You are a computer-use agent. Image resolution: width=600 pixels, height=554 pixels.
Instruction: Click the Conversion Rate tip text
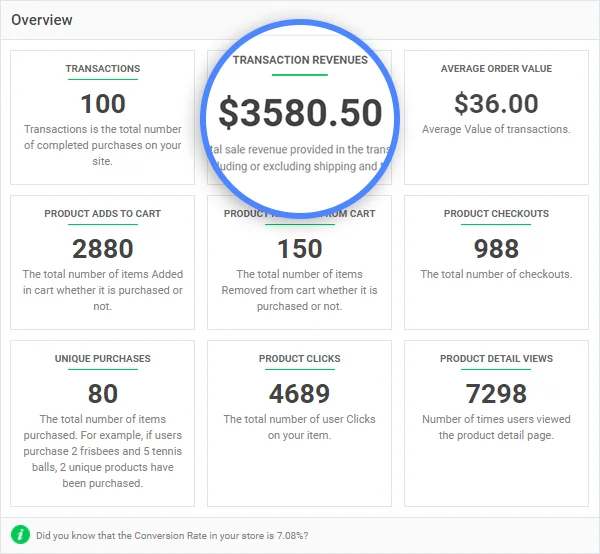(x=172, y=536)
